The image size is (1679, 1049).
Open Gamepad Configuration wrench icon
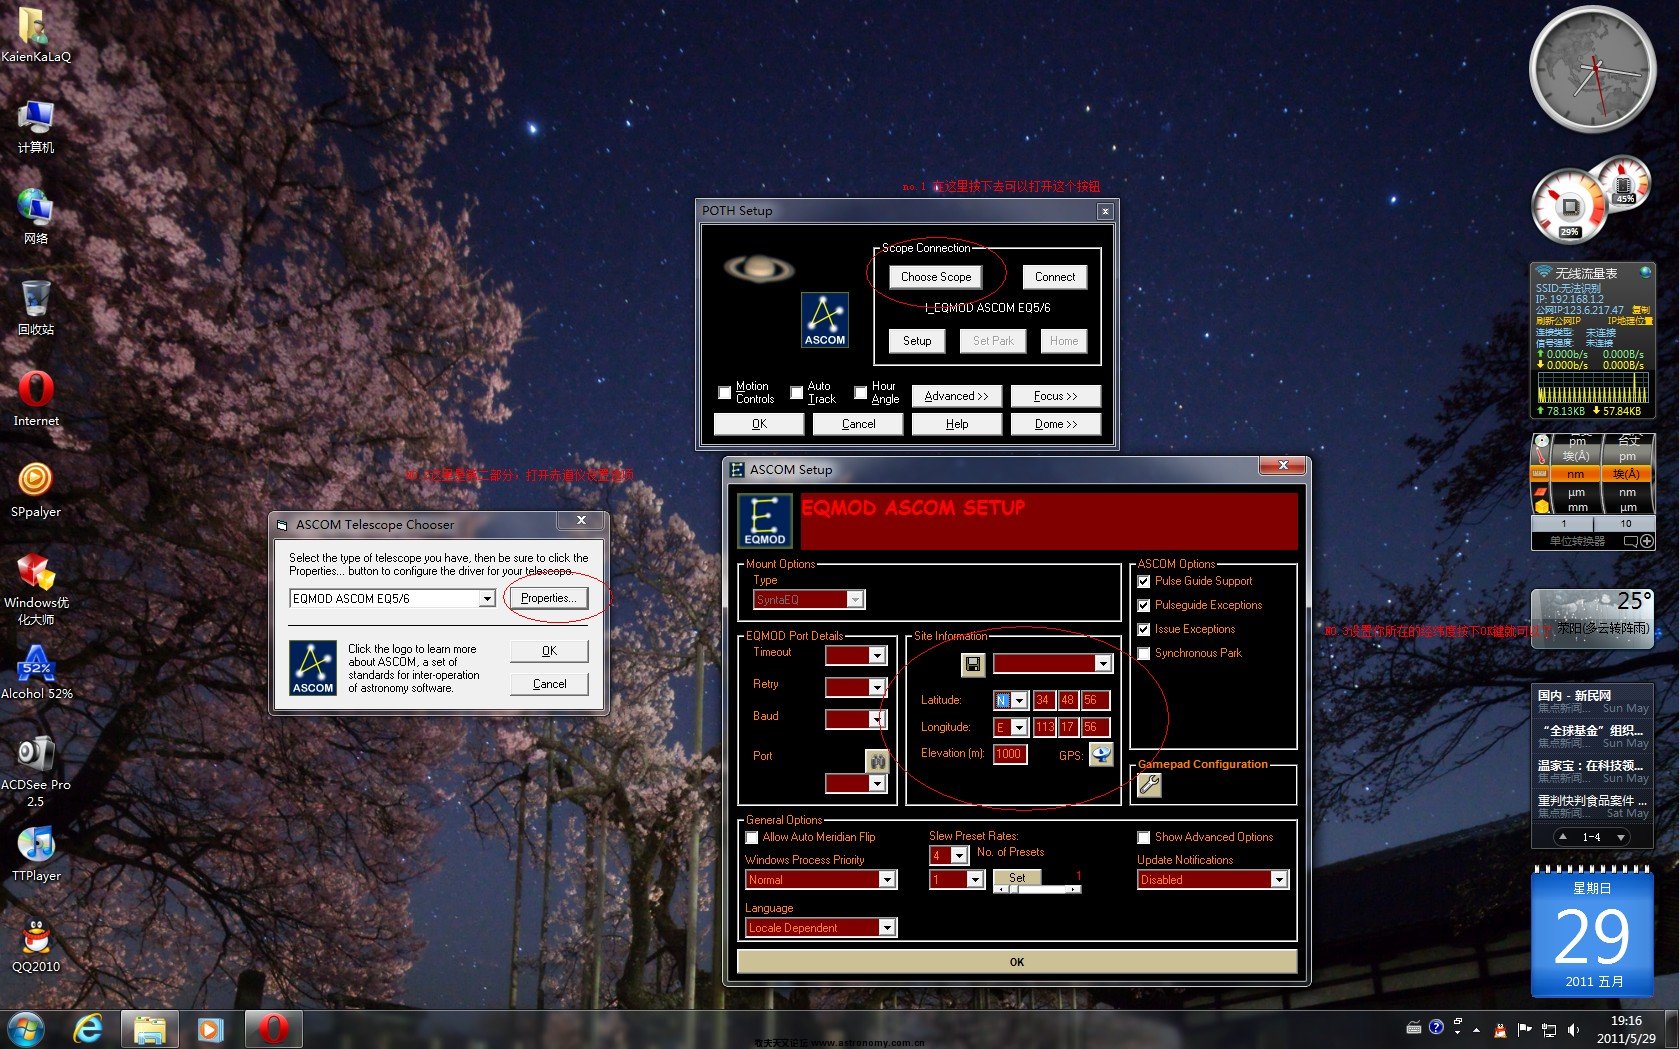(1149, 786)
